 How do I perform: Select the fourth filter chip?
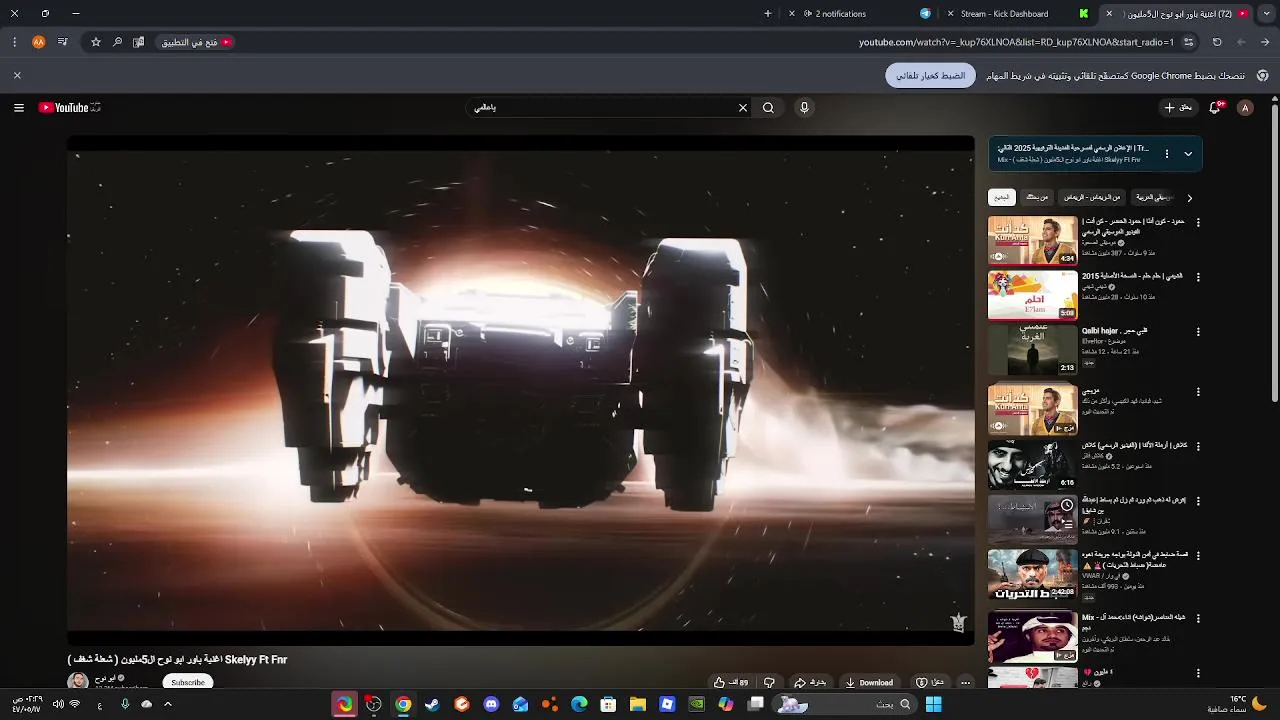point(1152,197)
